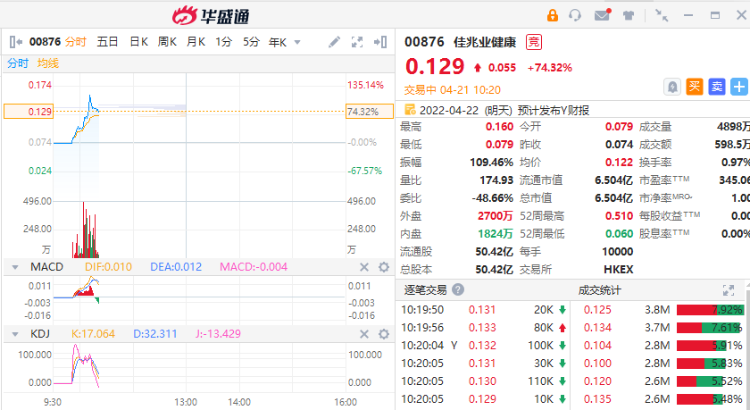This screenshot has height=410, width=750.
Task: Click the orange lock icon in title bar
Action: pos(552,15)
